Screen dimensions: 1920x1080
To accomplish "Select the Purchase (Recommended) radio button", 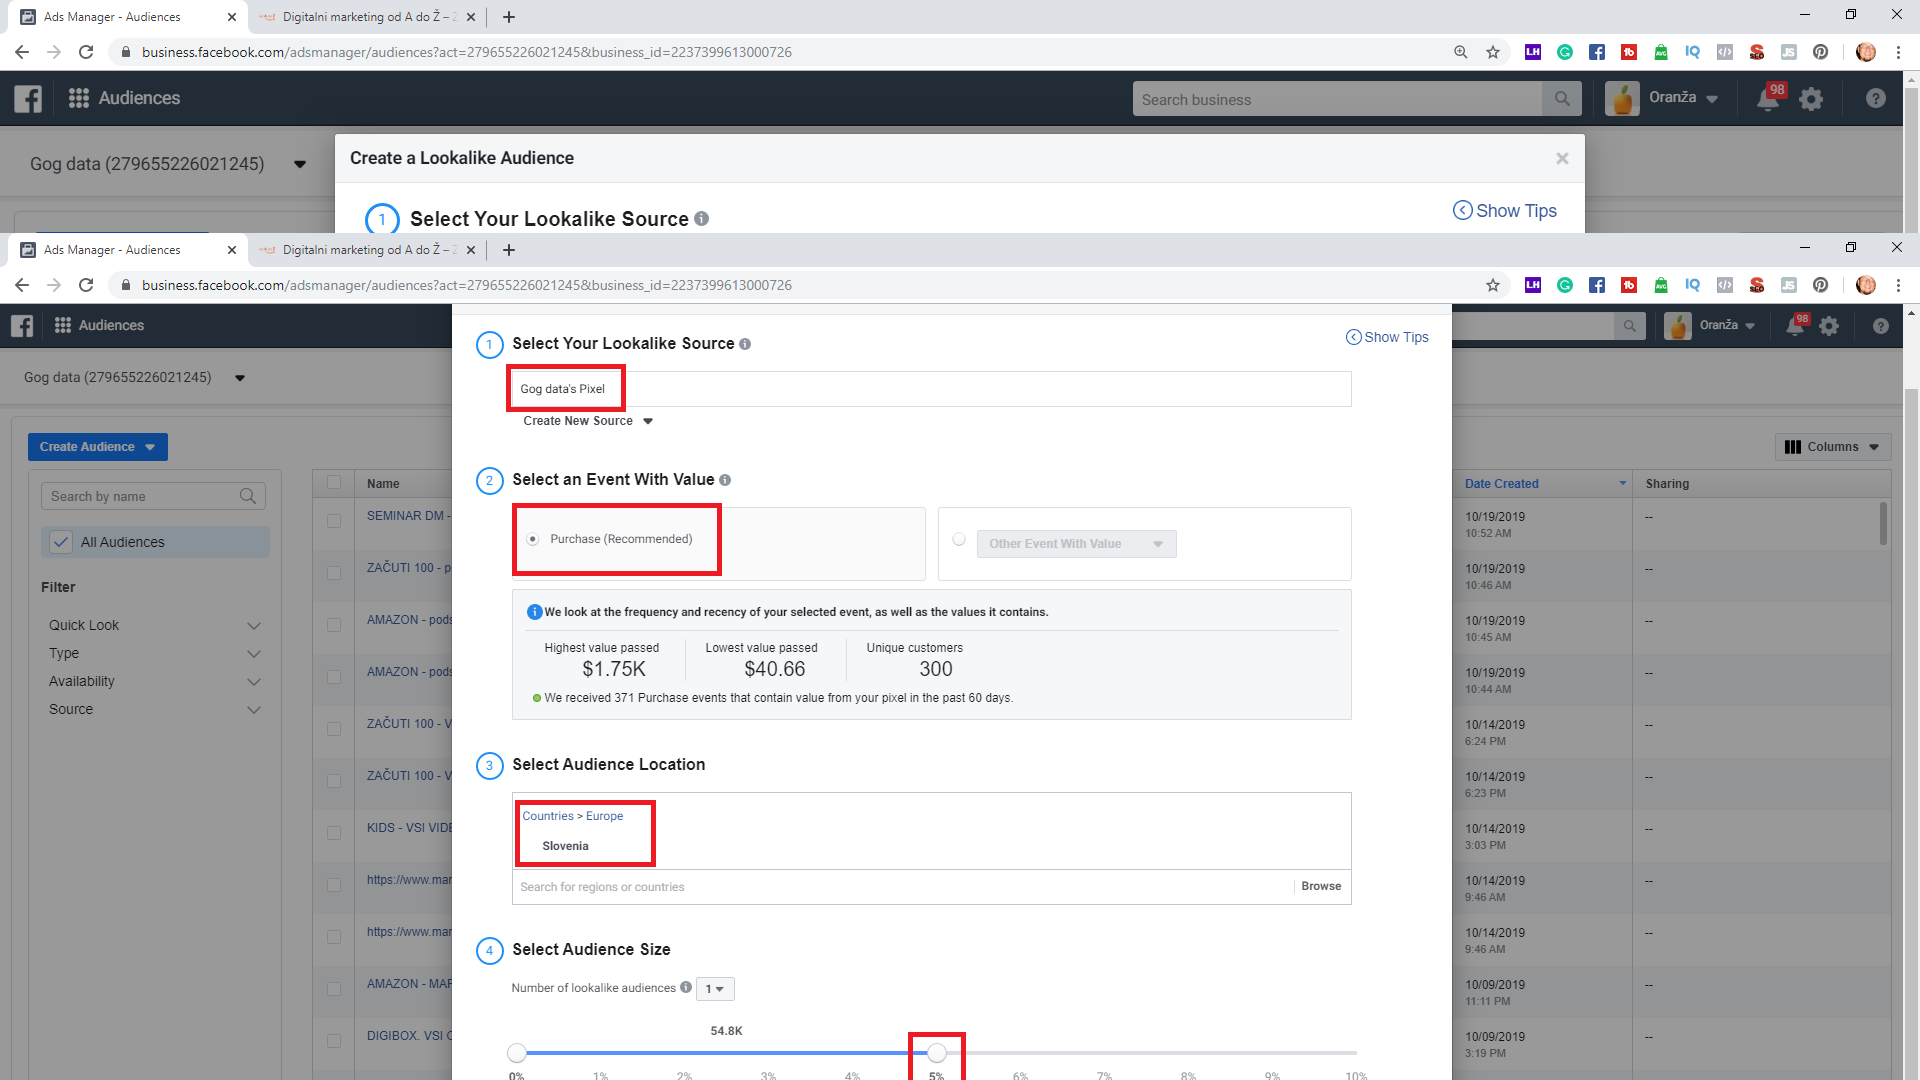I will [x=533, y=539].
